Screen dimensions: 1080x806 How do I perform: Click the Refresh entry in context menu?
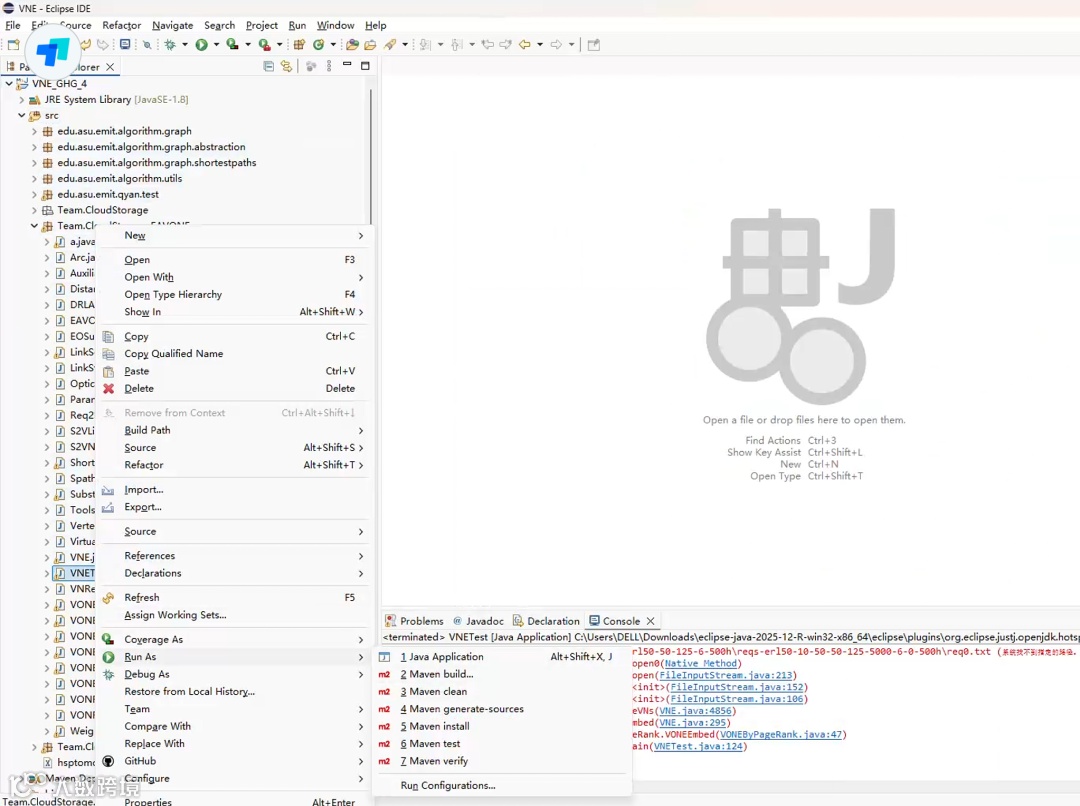(x=234, y=597)
